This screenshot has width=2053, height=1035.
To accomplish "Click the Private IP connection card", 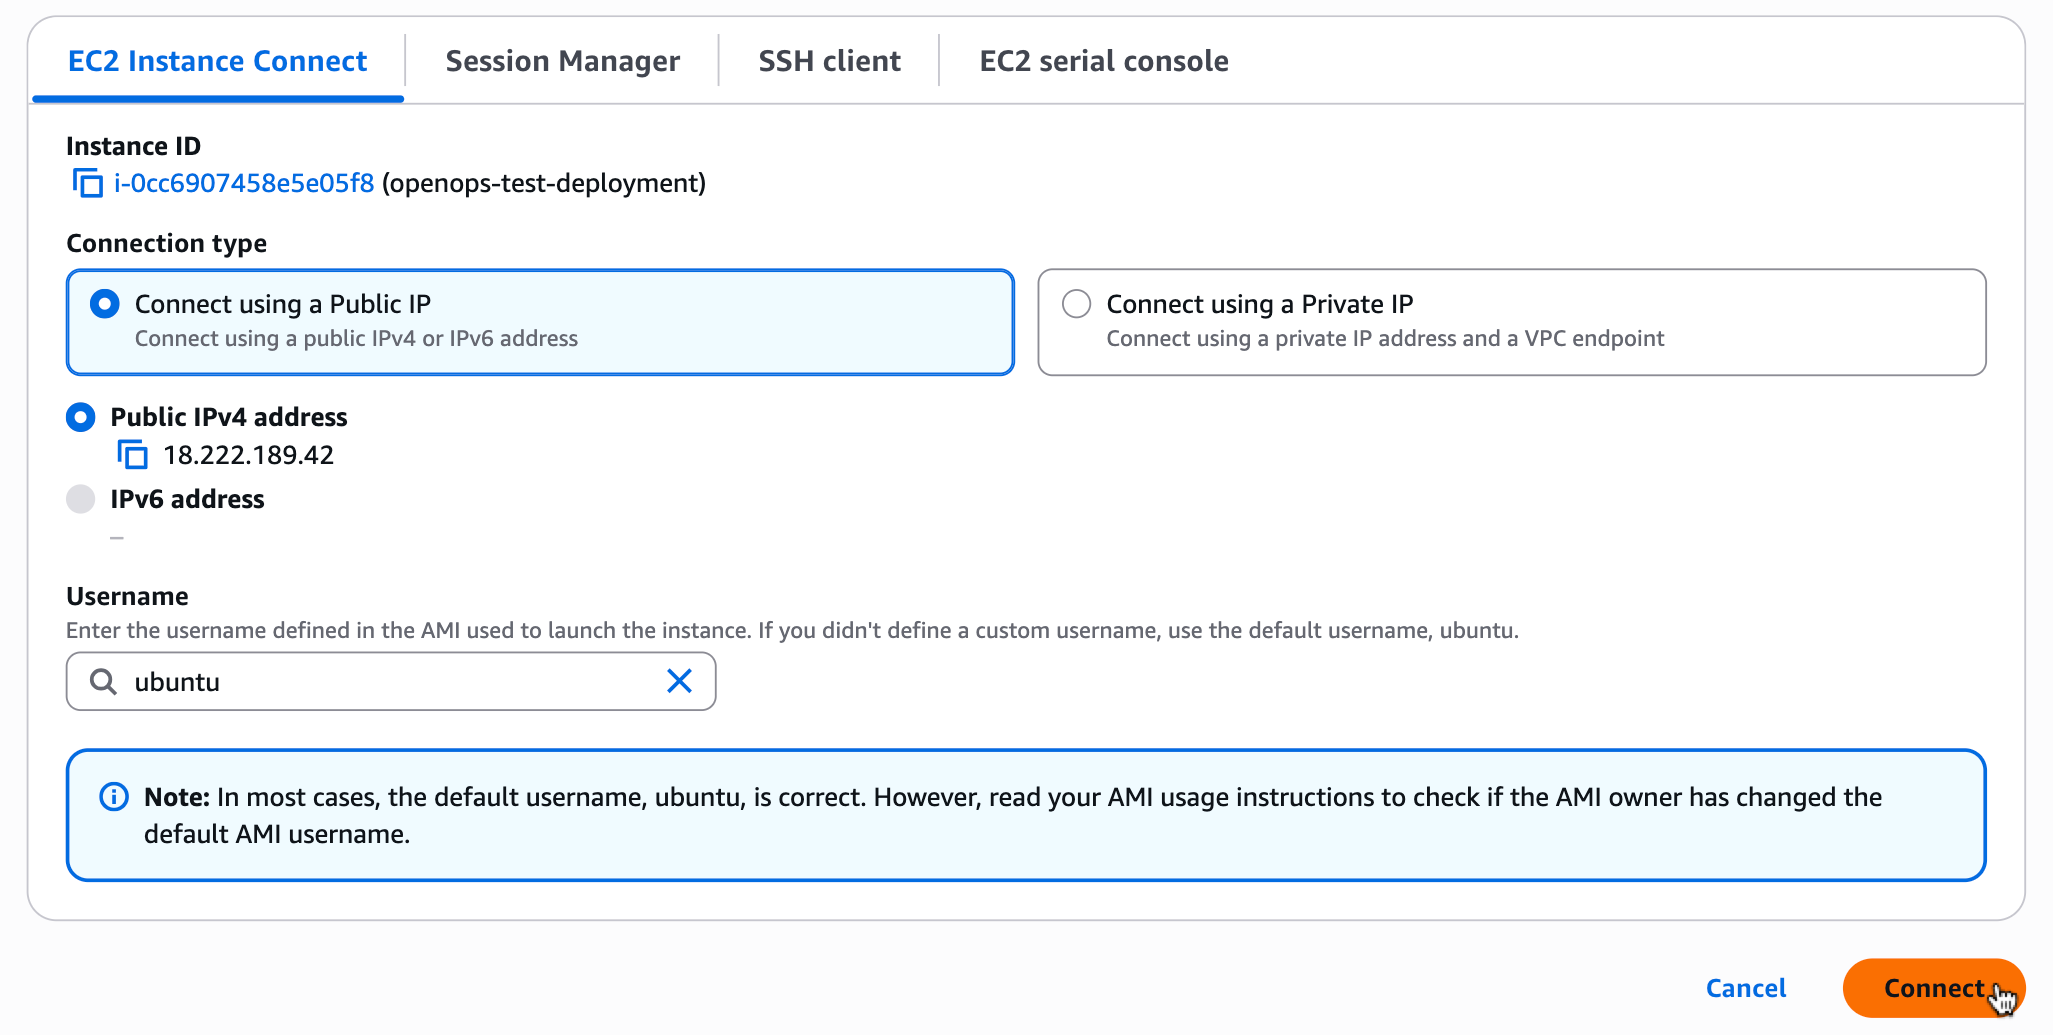I will tap(1511, 322).
